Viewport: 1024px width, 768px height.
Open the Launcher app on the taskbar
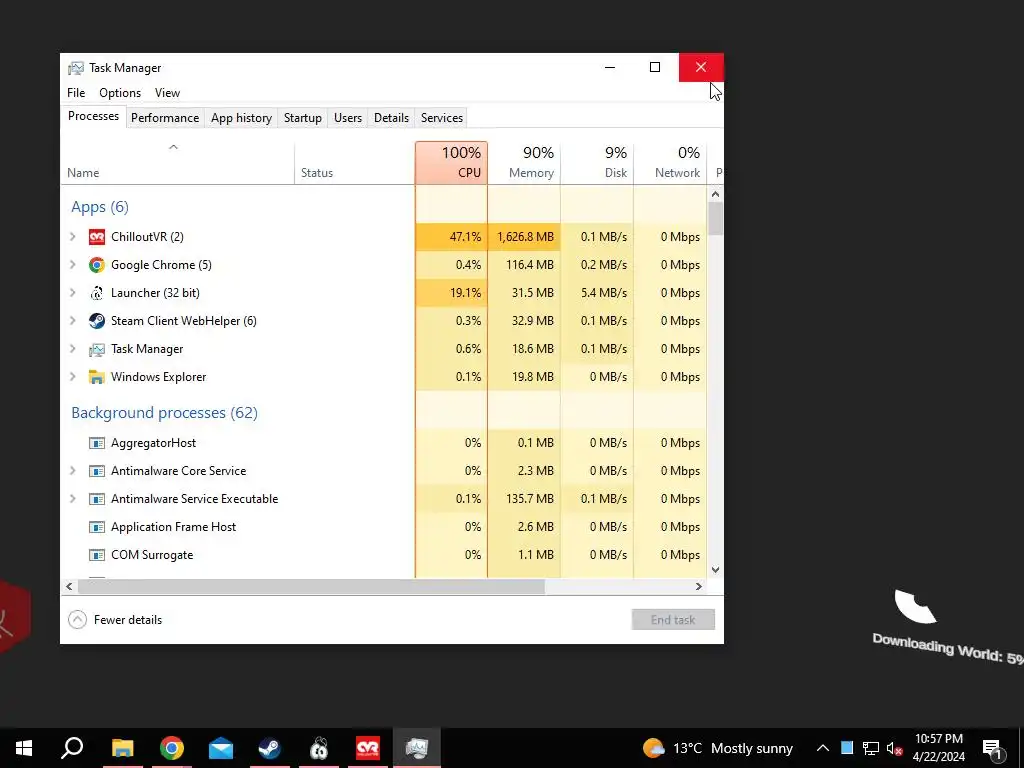click(x=319, y=748)
